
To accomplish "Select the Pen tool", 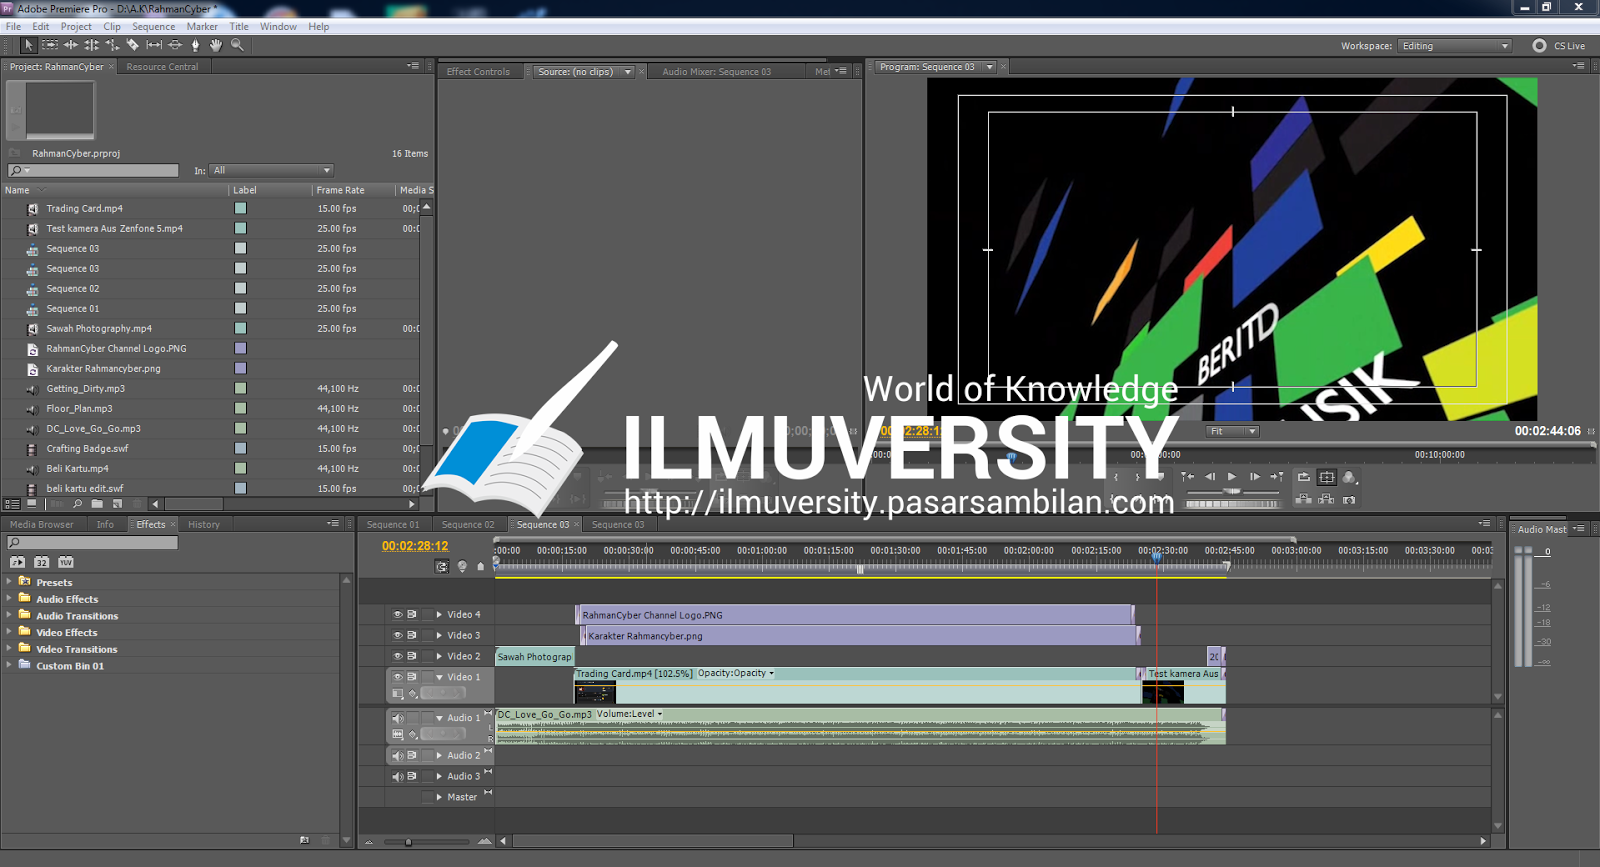I will [x=195, y=45].
